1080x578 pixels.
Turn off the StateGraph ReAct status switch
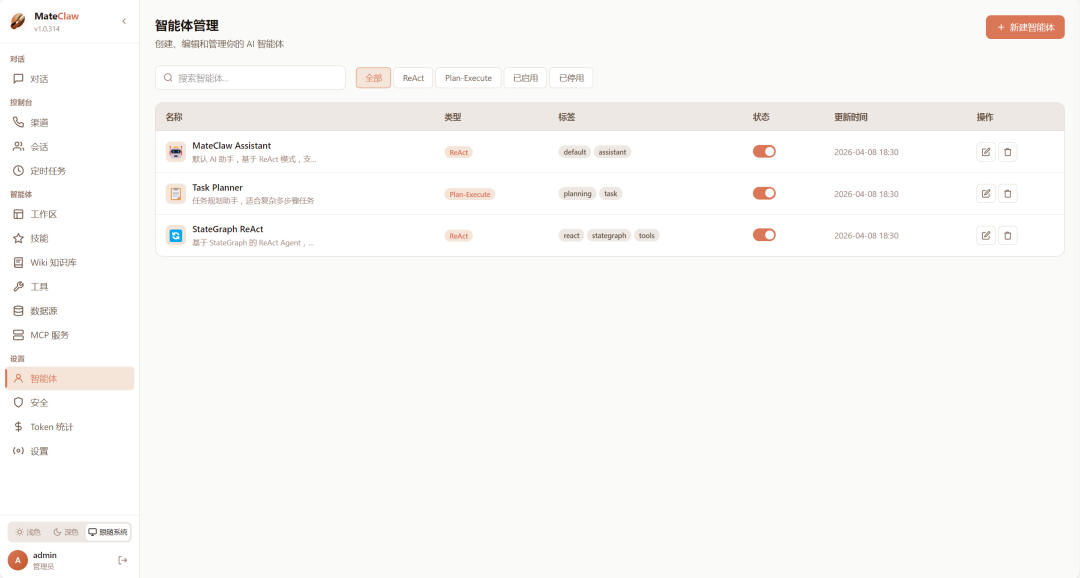pos(764,235)
